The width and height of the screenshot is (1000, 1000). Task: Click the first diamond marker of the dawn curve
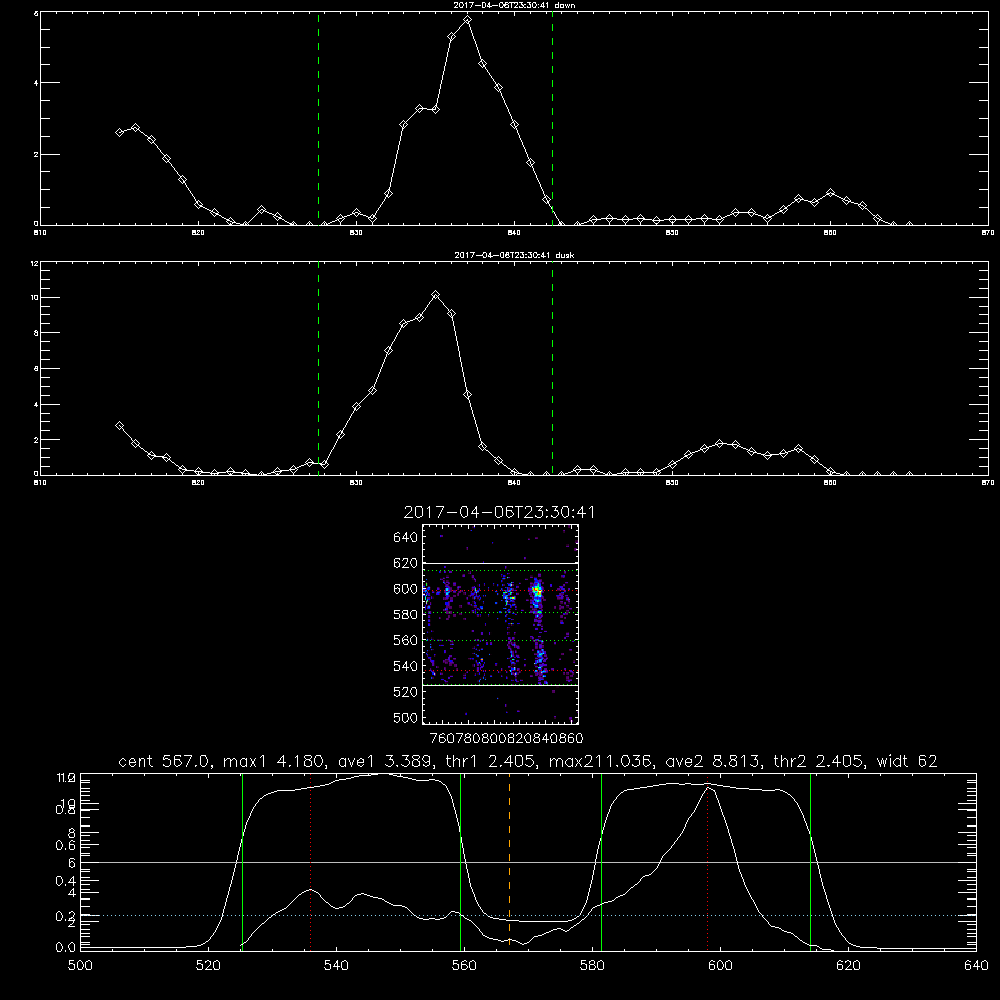click(119, 132)
